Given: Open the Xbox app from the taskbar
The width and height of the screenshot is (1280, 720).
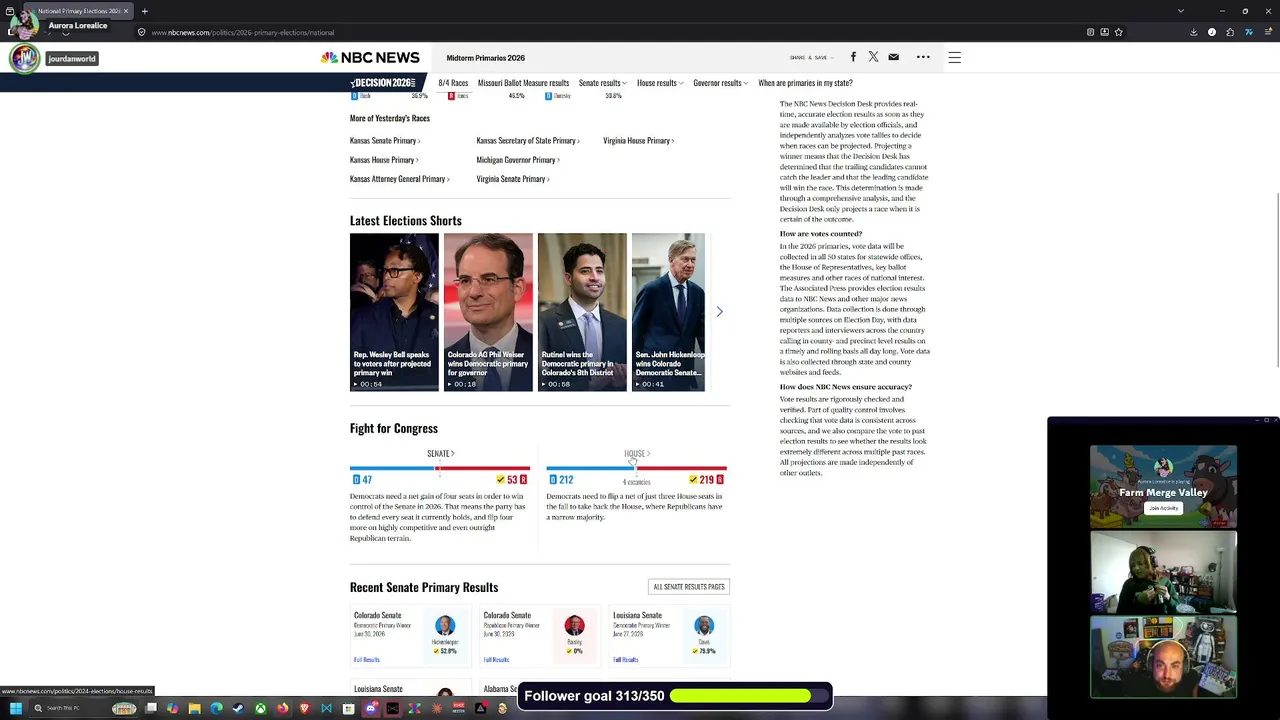Looking at the screenshot, I should [260, 709].
